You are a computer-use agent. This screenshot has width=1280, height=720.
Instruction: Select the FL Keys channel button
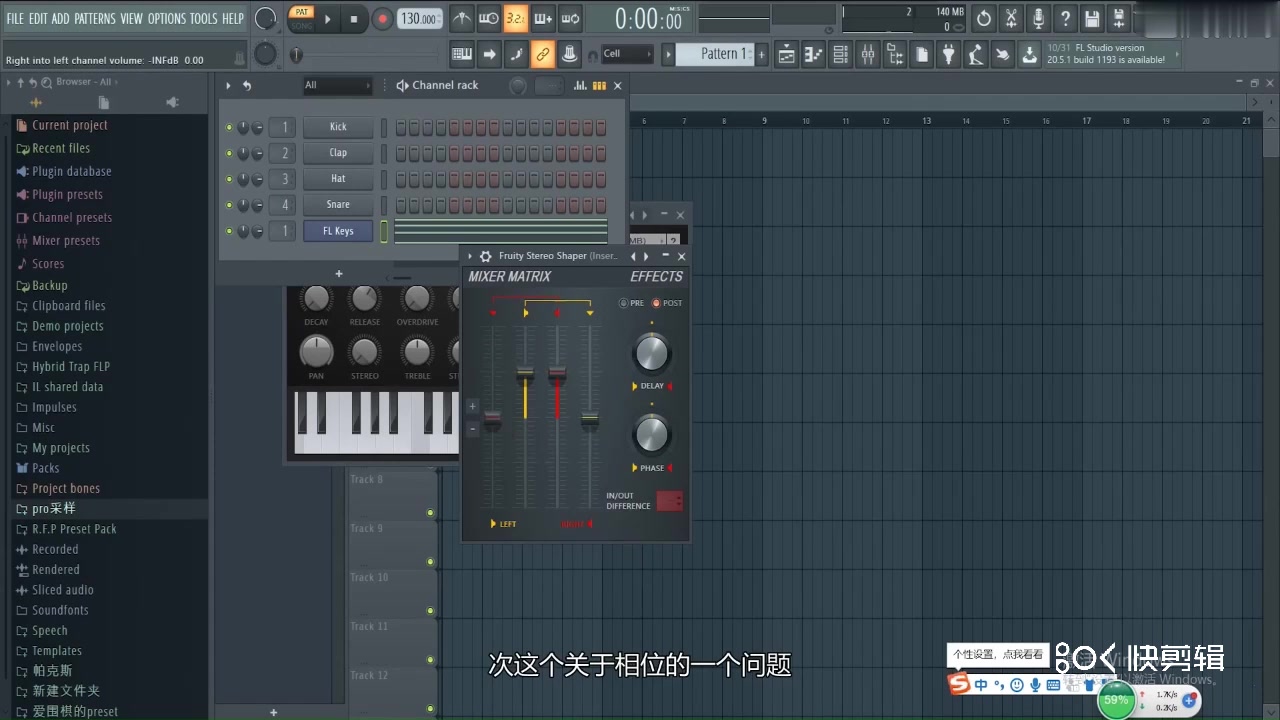338,231
